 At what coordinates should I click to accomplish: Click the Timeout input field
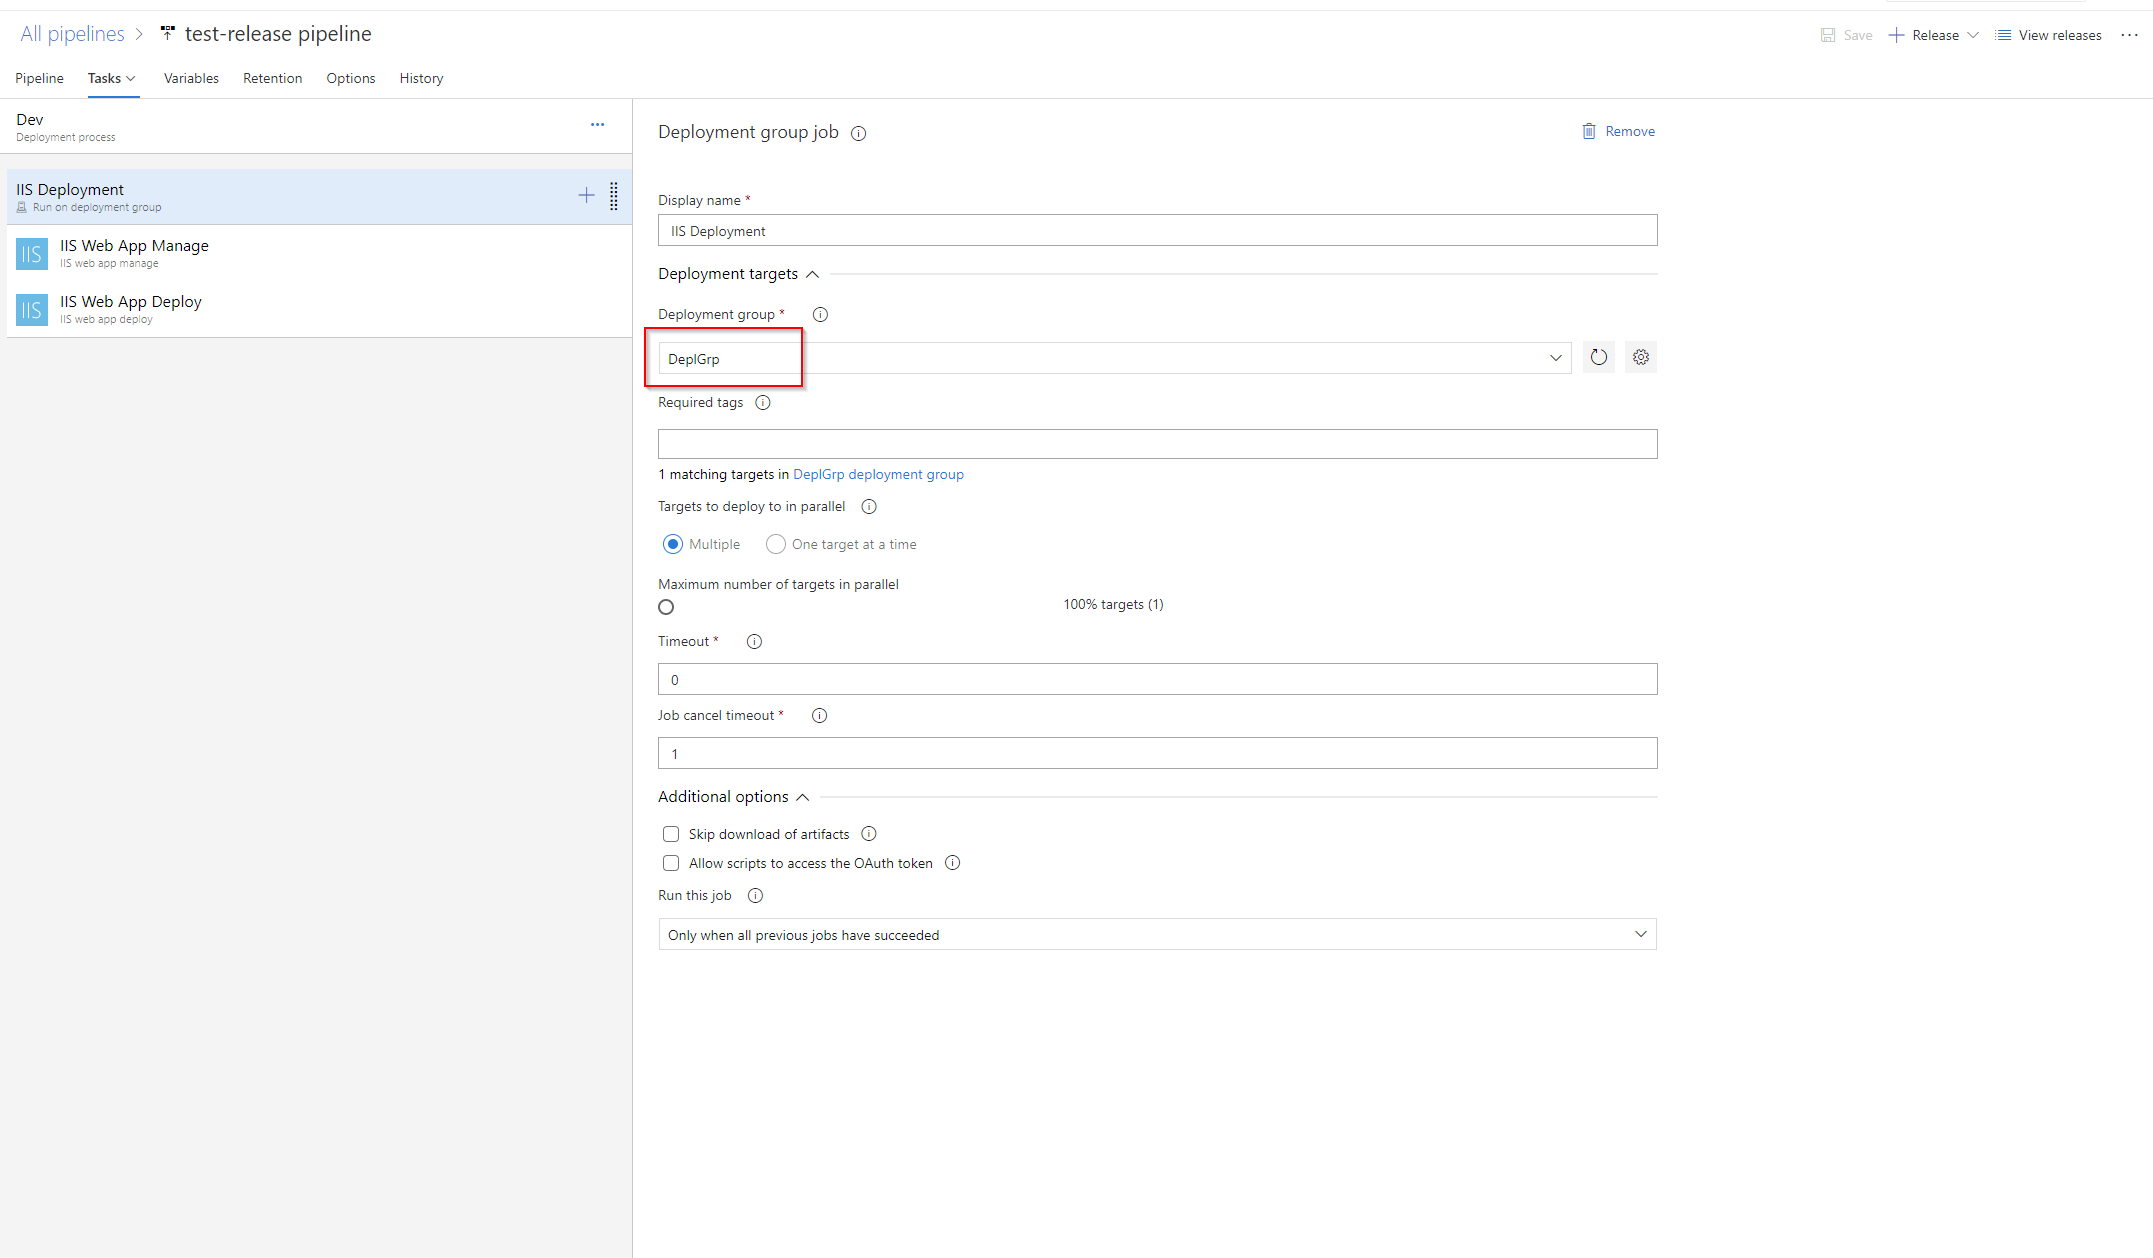1157,678
